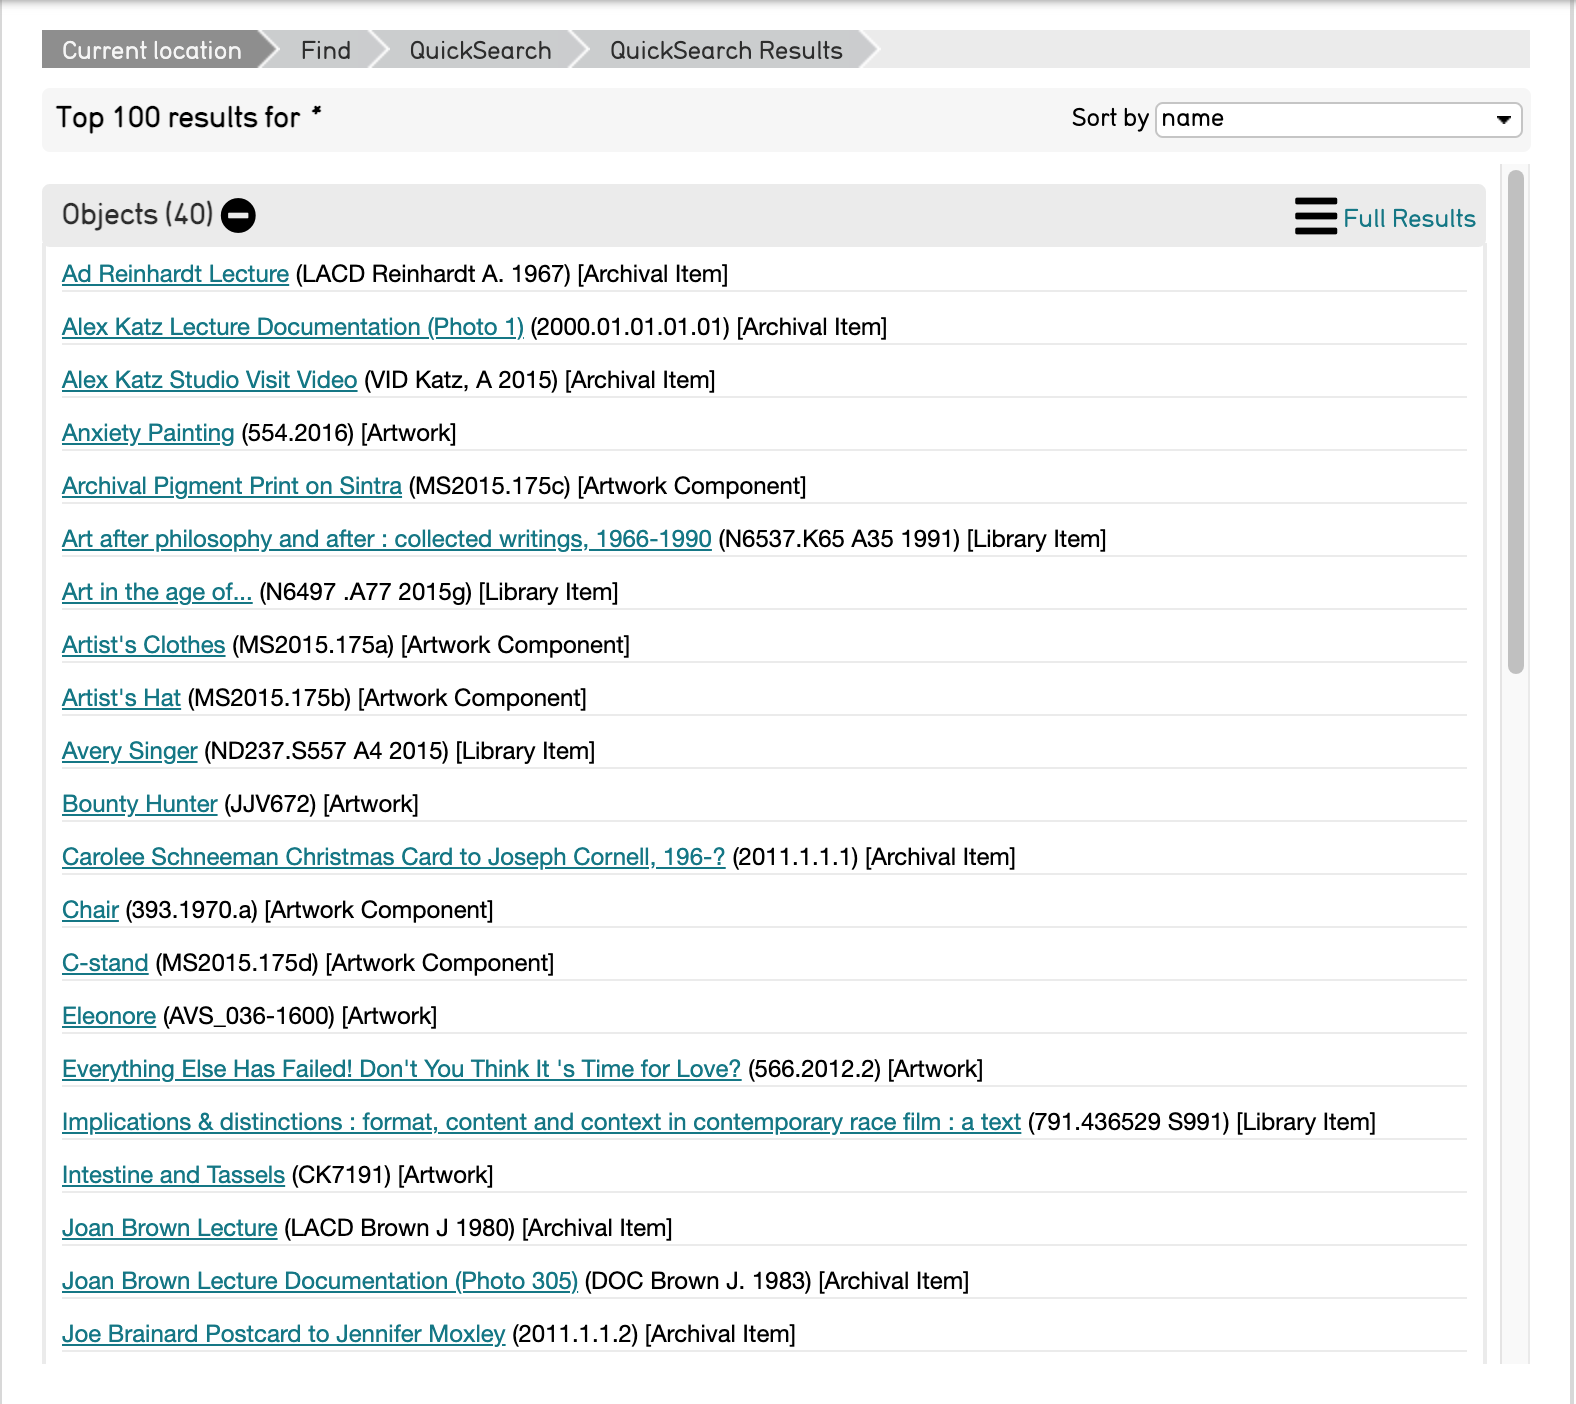
Task: Open Bounty Hunter artwork record
Action: point(139,804)
